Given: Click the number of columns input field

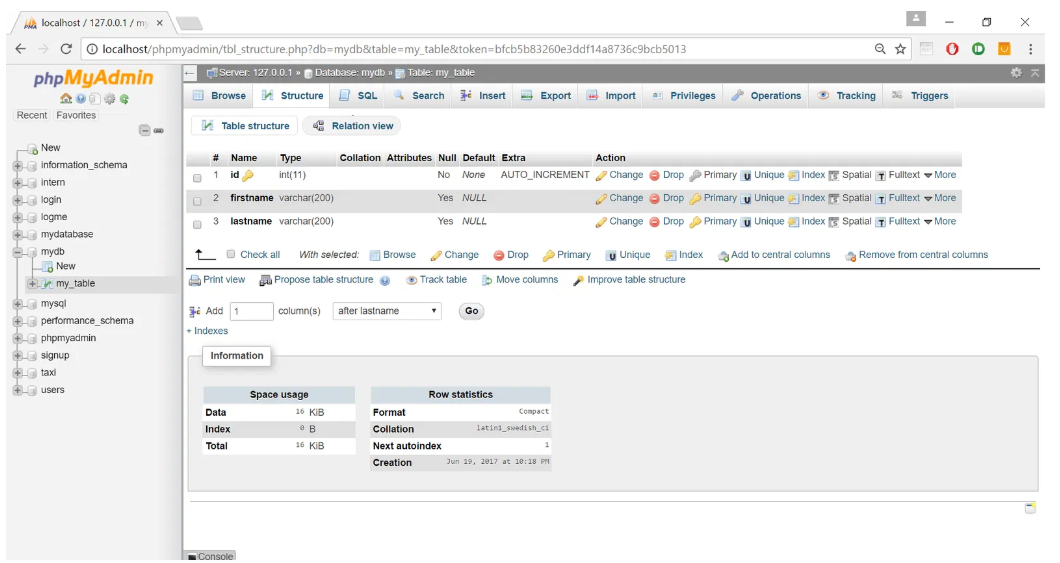Looking at the screenshot, I should point(251,311).
